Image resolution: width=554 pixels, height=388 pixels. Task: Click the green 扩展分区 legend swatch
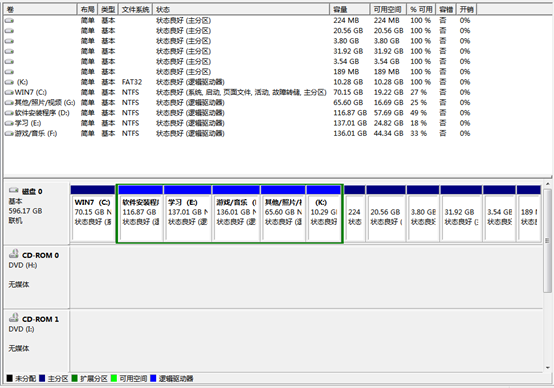click(74, 378)
